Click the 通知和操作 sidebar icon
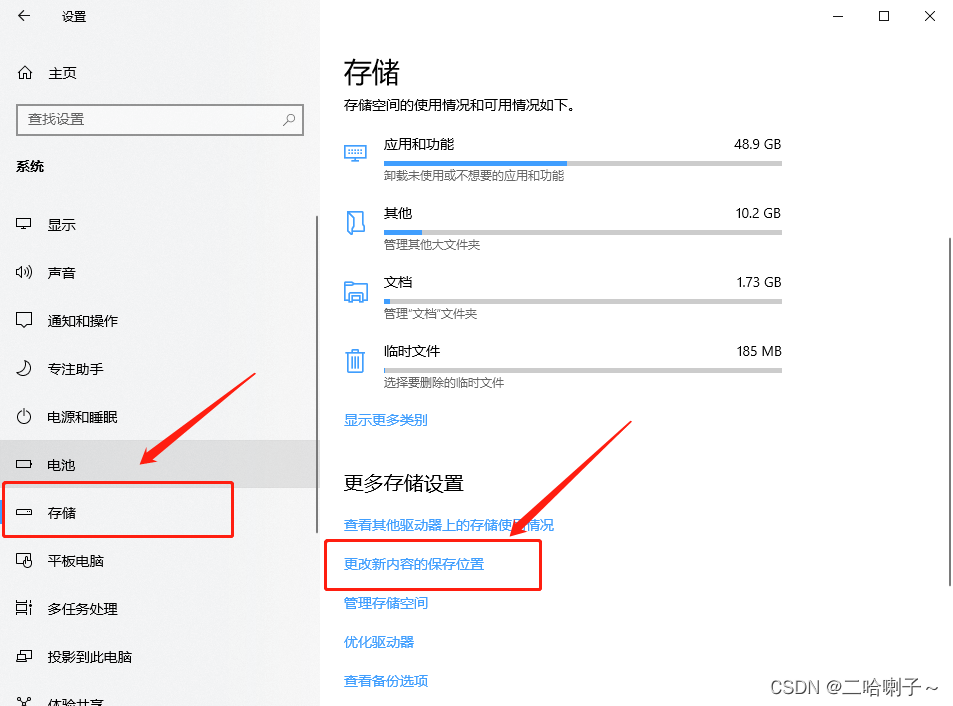Viewport: 953px width, 706px height. pos(23,320)
